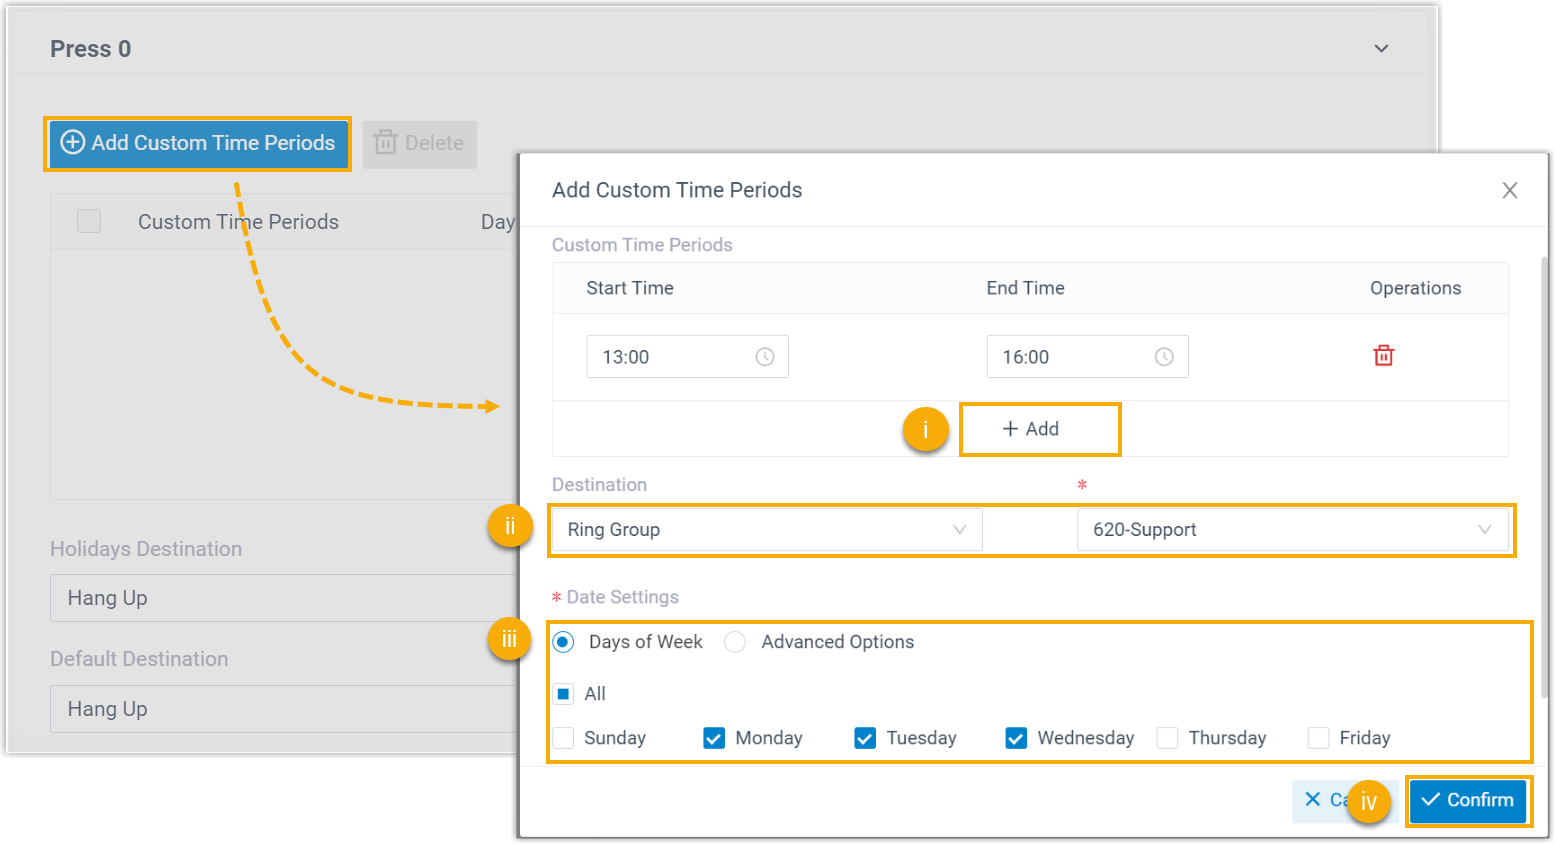
Task: Check the Sunday checkbox
Action: click(564, 738)
